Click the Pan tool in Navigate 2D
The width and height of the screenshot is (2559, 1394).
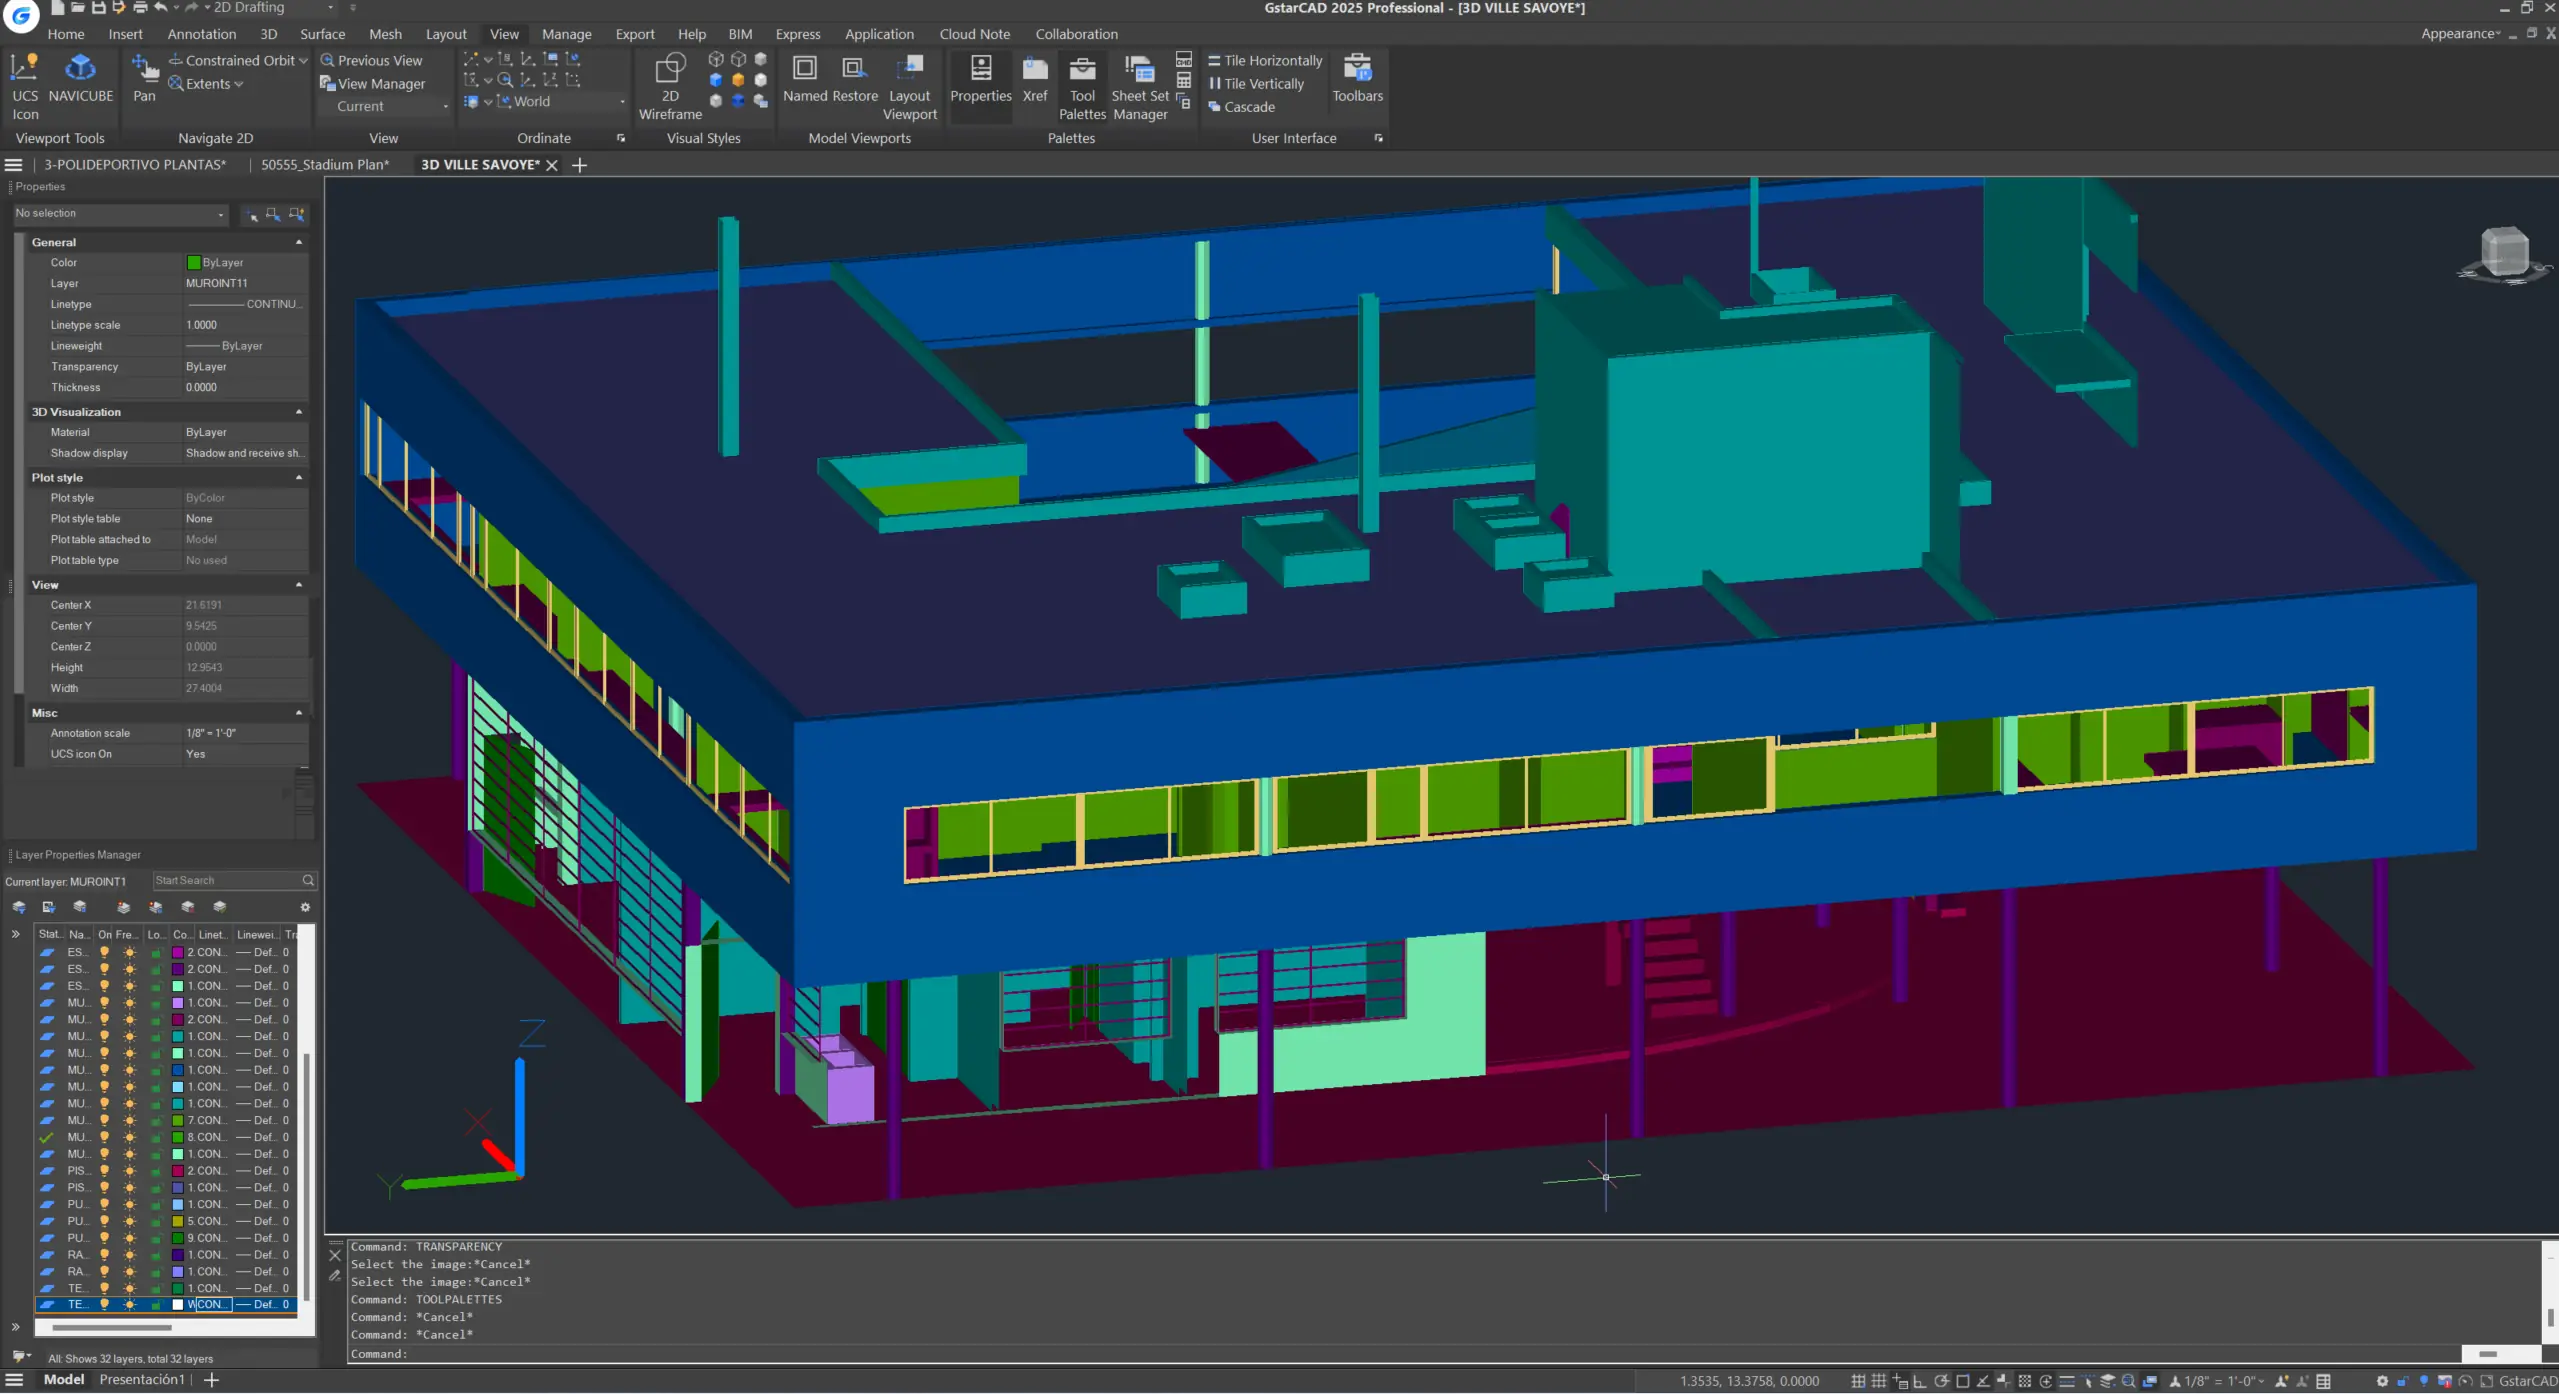tap(143, 75)
